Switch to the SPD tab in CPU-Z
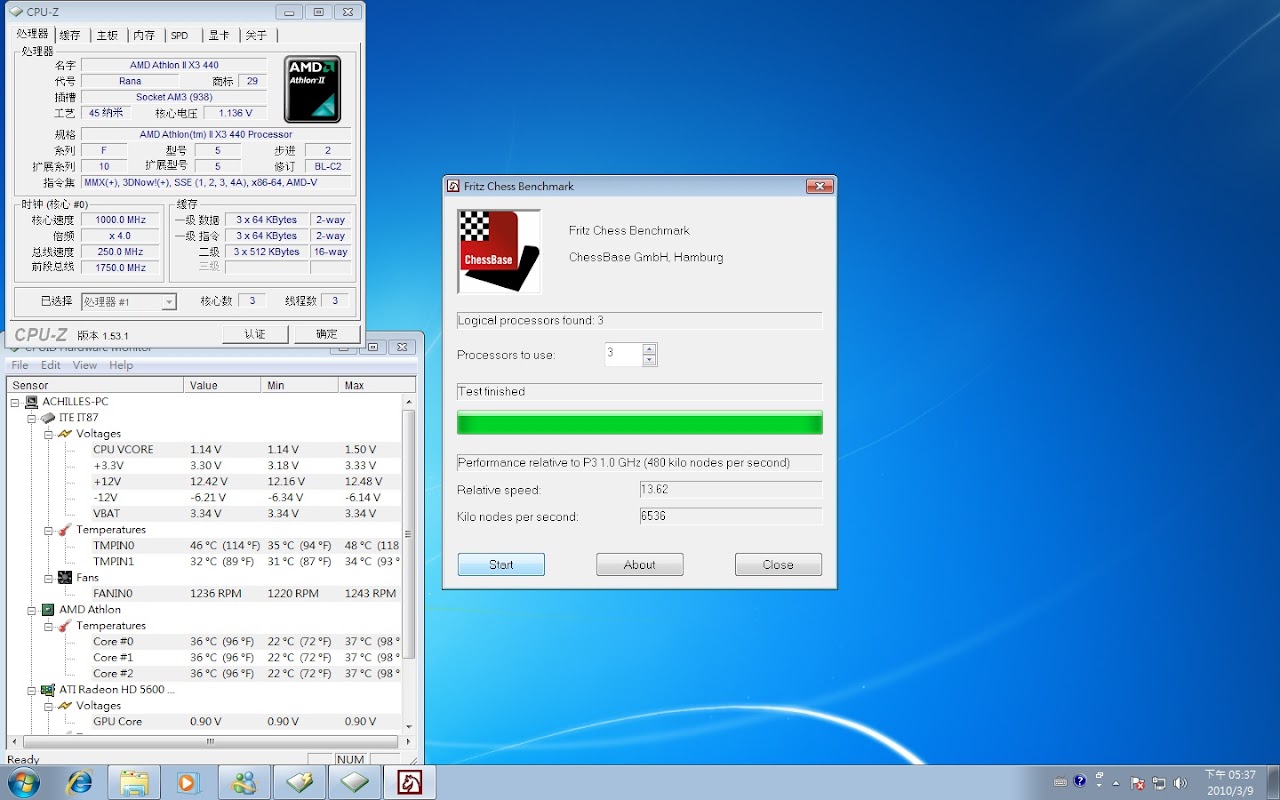 179,35
